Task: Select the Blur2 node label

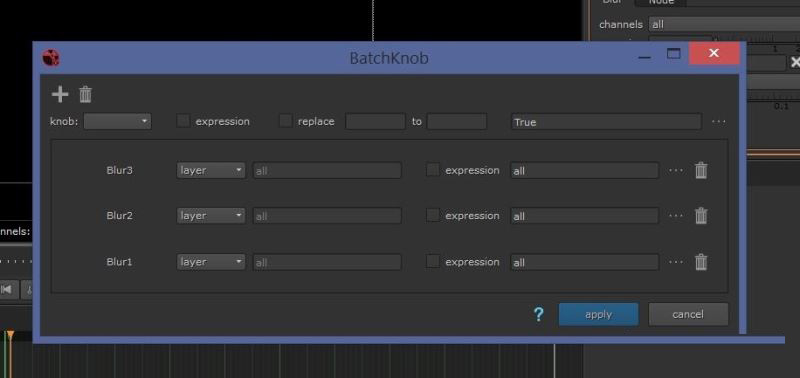Action: (x=119, y=216)
